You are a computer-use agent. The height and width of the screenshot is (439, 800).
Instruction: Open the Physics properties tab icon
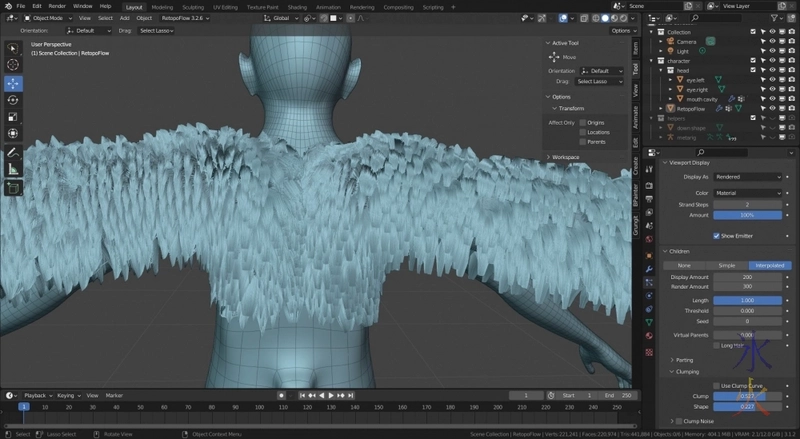[649, 296]
